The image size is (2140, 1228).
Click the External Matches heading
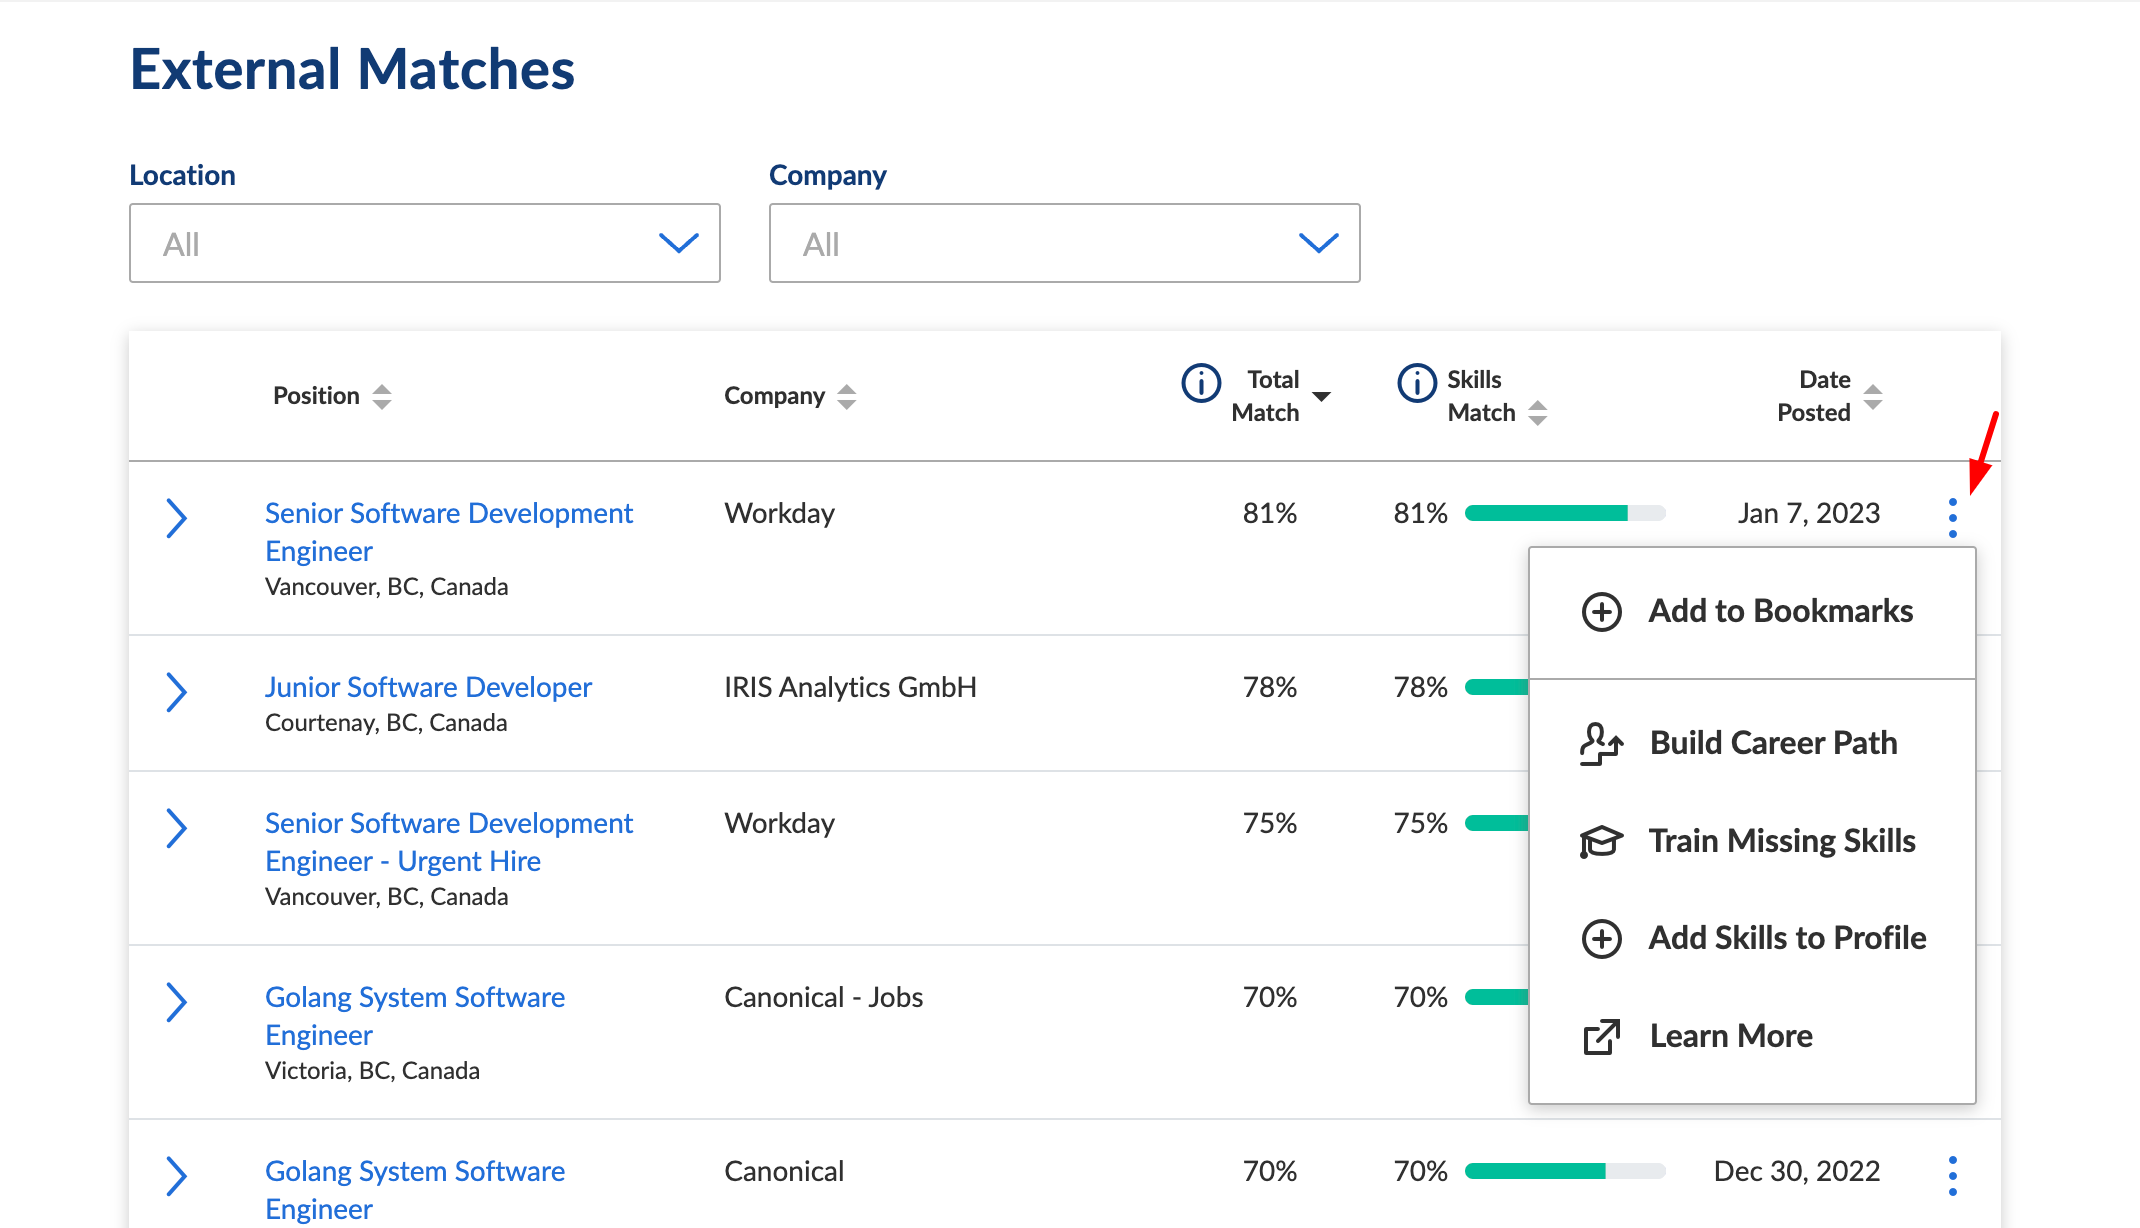pyautogui.click(x=352, y=69)
